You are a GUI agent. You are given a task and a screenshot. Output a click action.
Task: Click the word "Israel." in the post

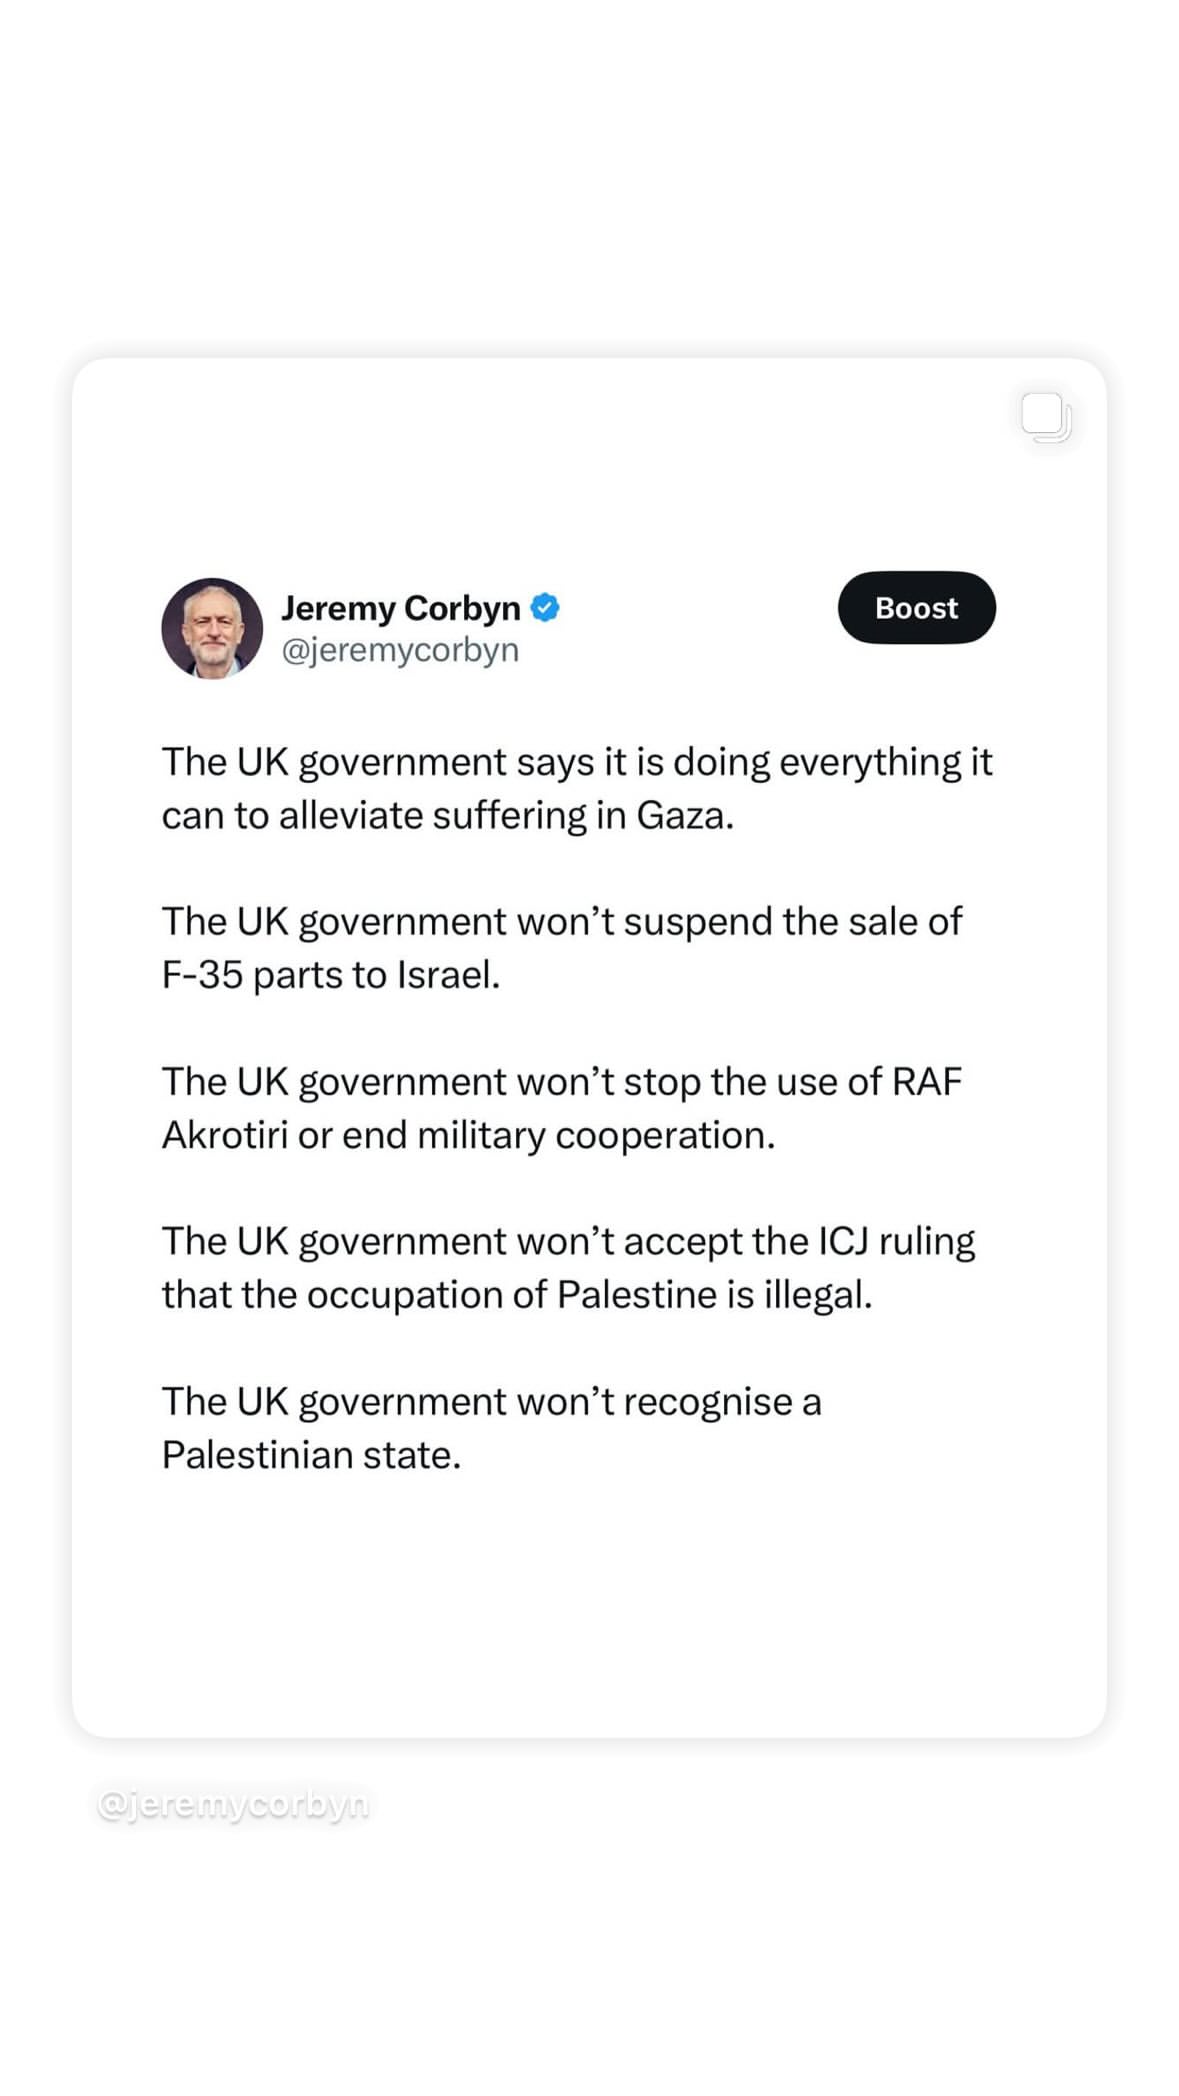(x=448, y=975)
